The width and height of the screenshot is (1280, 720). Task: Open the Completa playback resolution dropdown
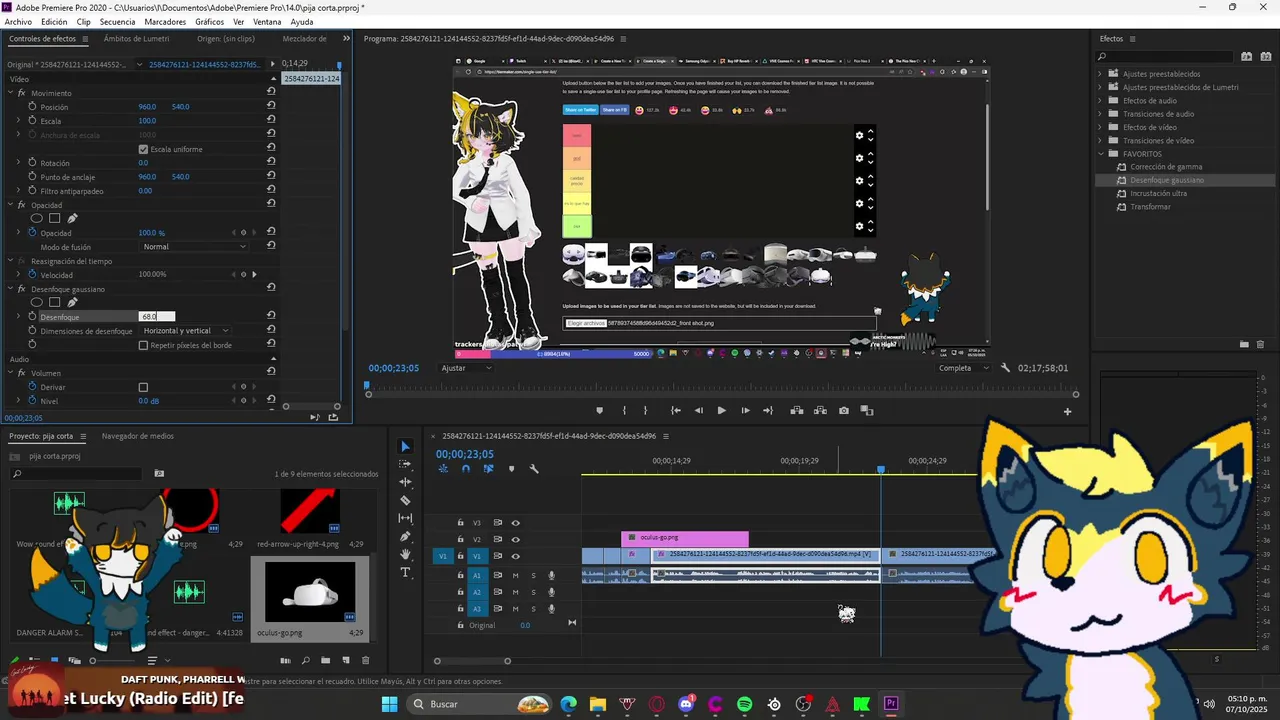click(962, 368)
